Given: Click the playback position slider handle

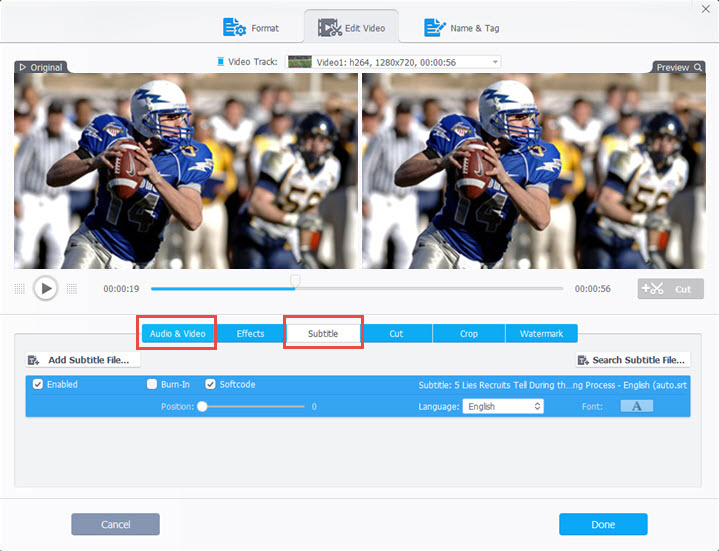Looking at the screenshot, I should pyautogui.click(x=295, y=281).
